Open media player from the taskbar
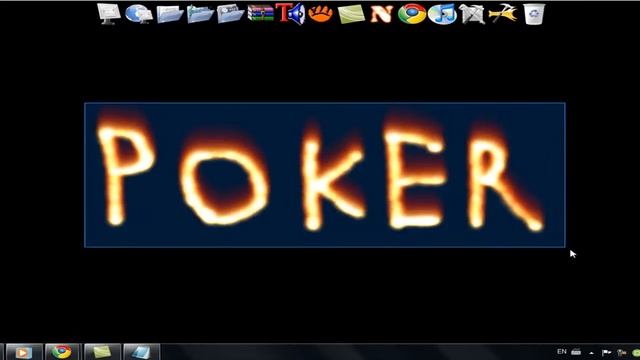The image size is (640, 360). tap(24, 352)
